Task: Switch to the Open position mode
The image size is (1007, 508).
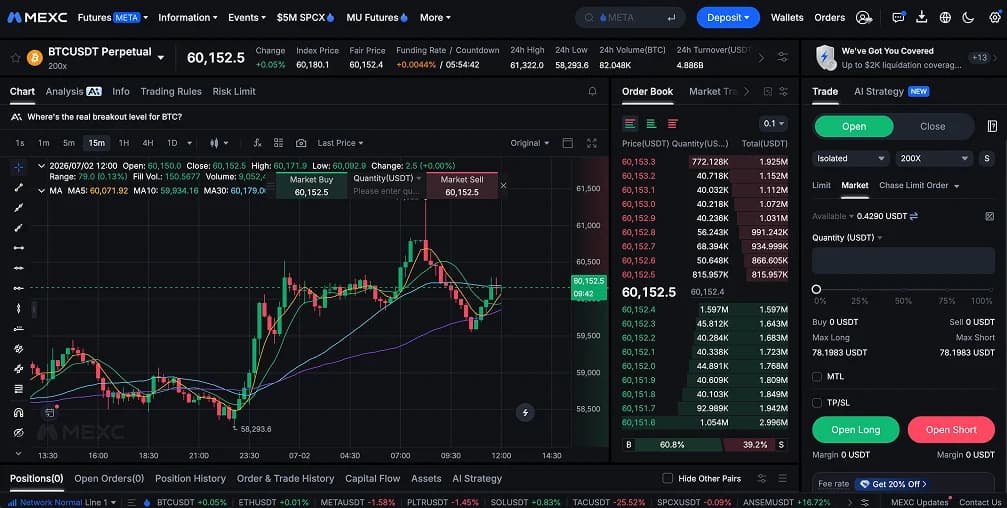Action: [x=854, y=127]
